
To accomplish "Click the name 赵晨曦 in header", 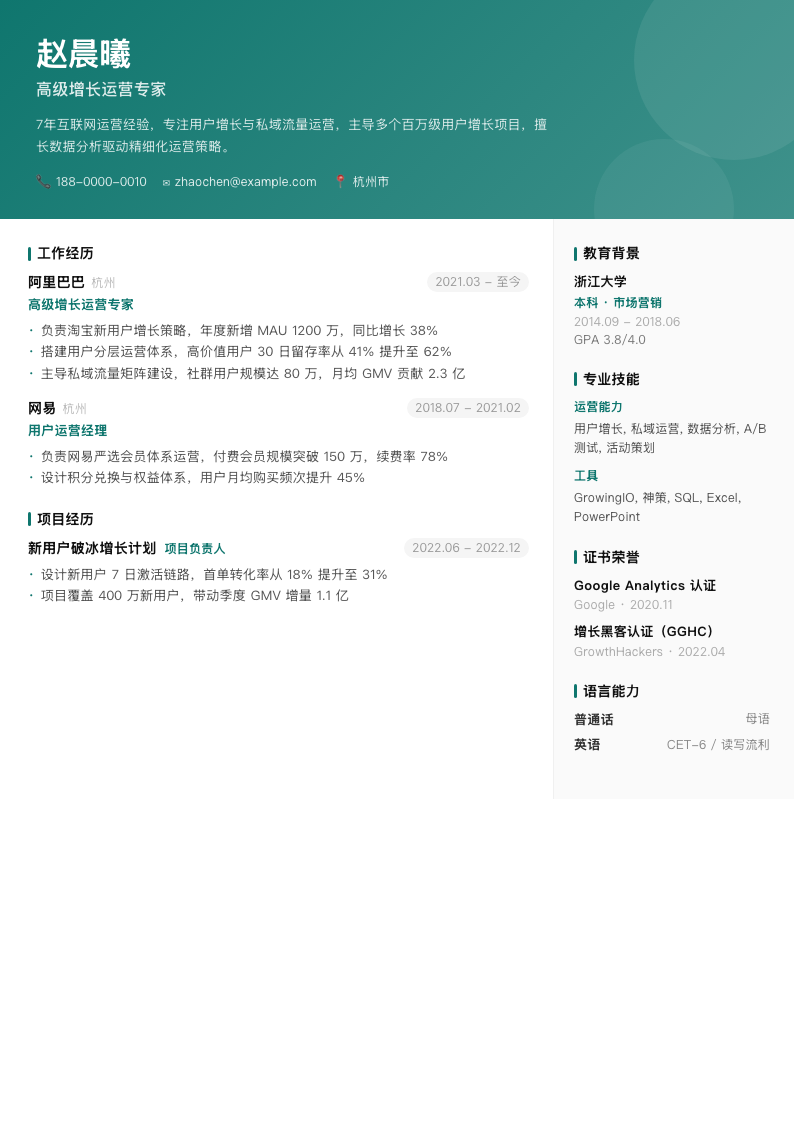I will click(83, 54).
